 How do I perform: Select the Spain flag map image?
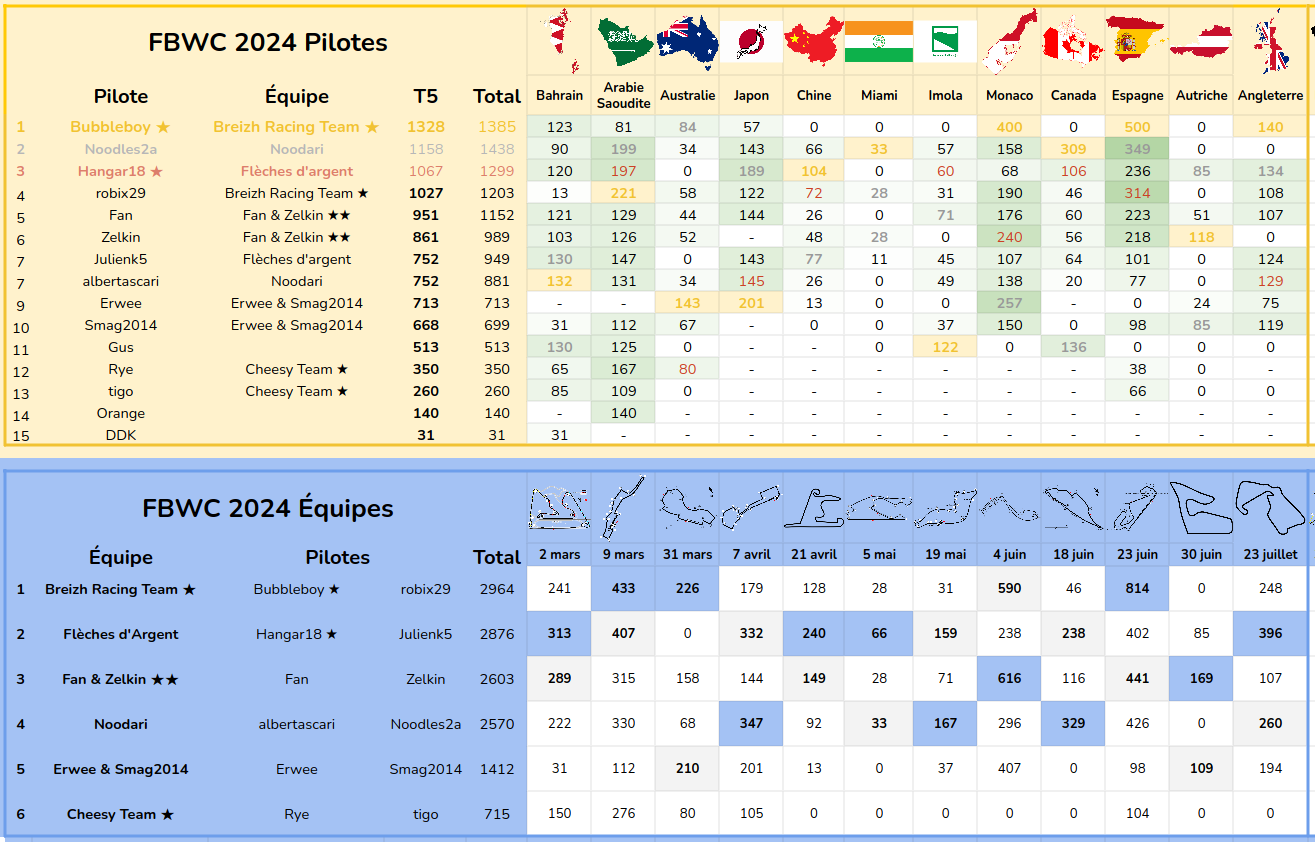click(1138, 42)
